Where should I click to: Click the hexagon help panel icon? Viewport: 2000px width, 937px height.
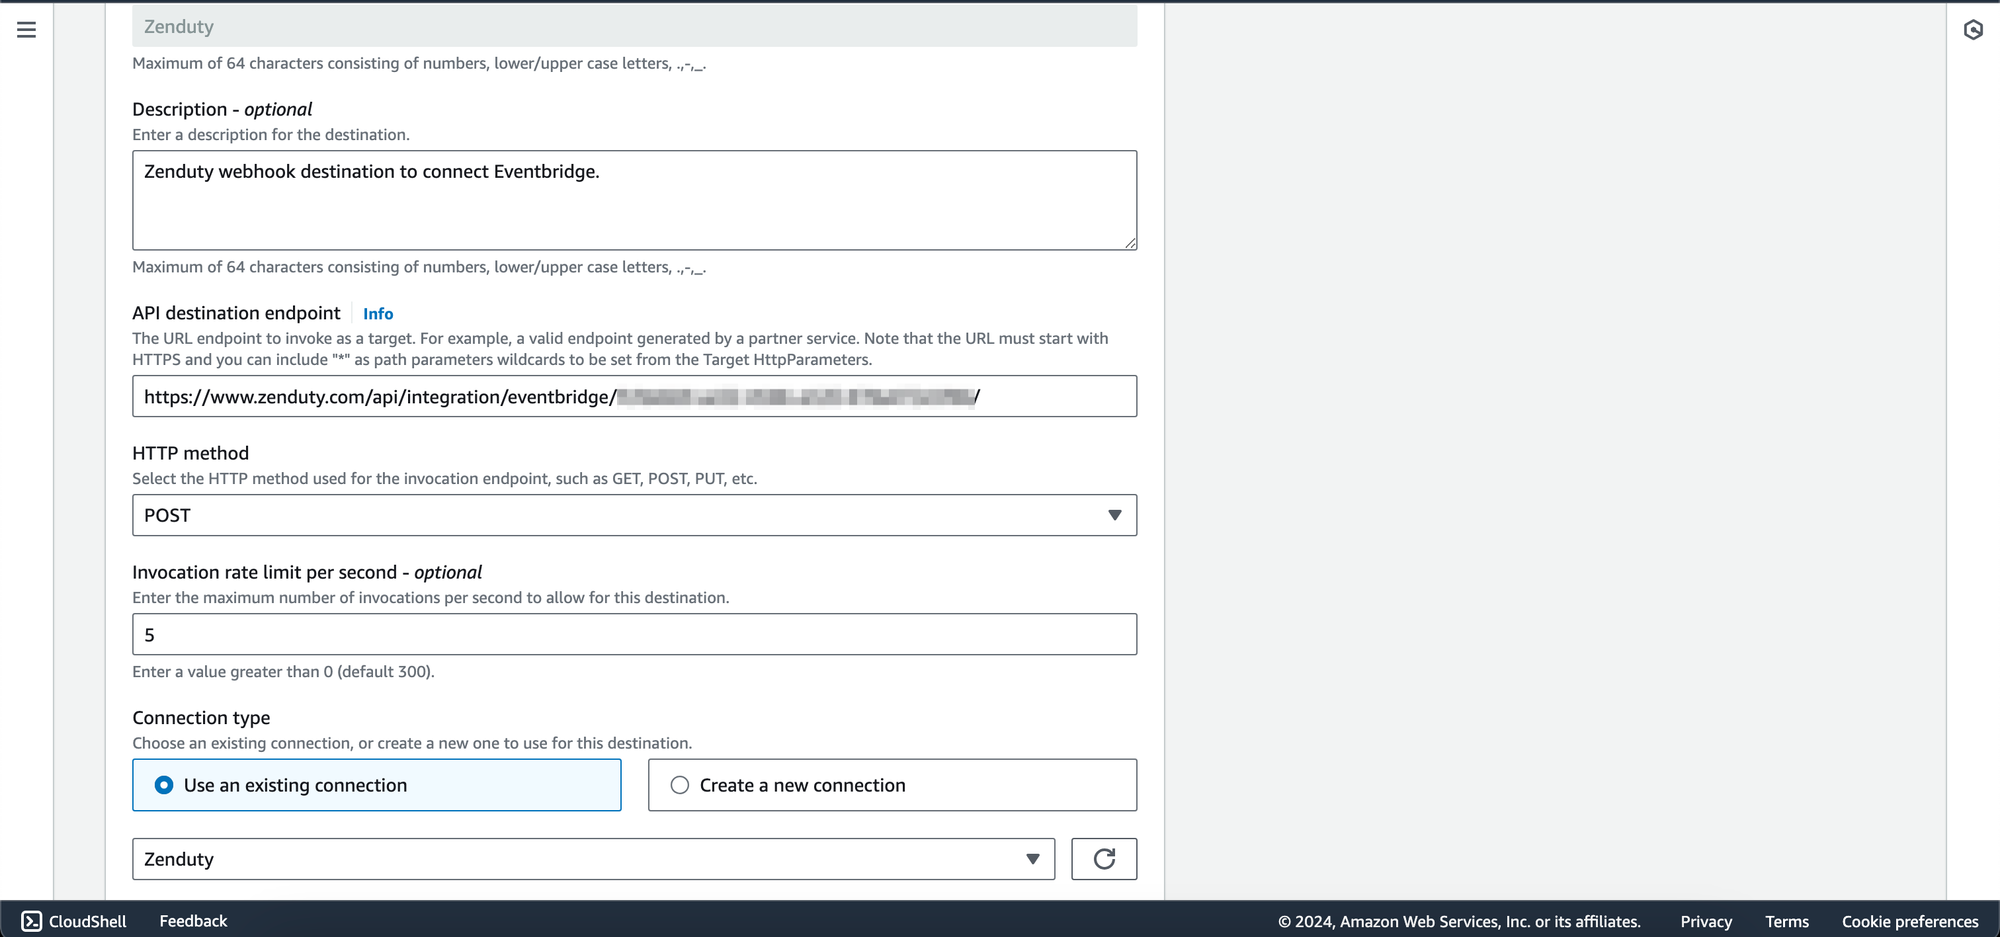(1973, 30)
